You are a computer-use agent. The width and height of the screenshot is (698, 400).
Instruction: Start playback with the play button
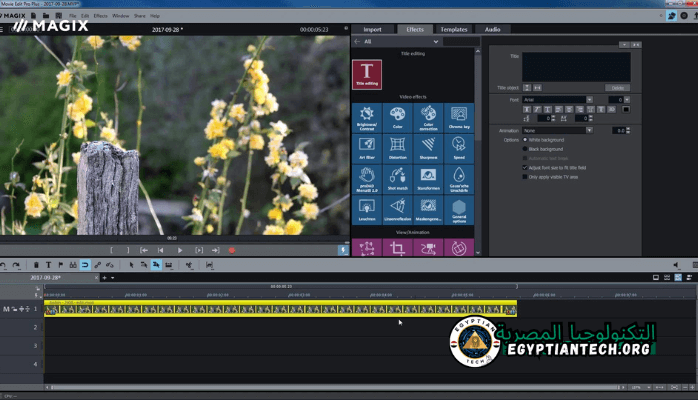pos(180,251)
